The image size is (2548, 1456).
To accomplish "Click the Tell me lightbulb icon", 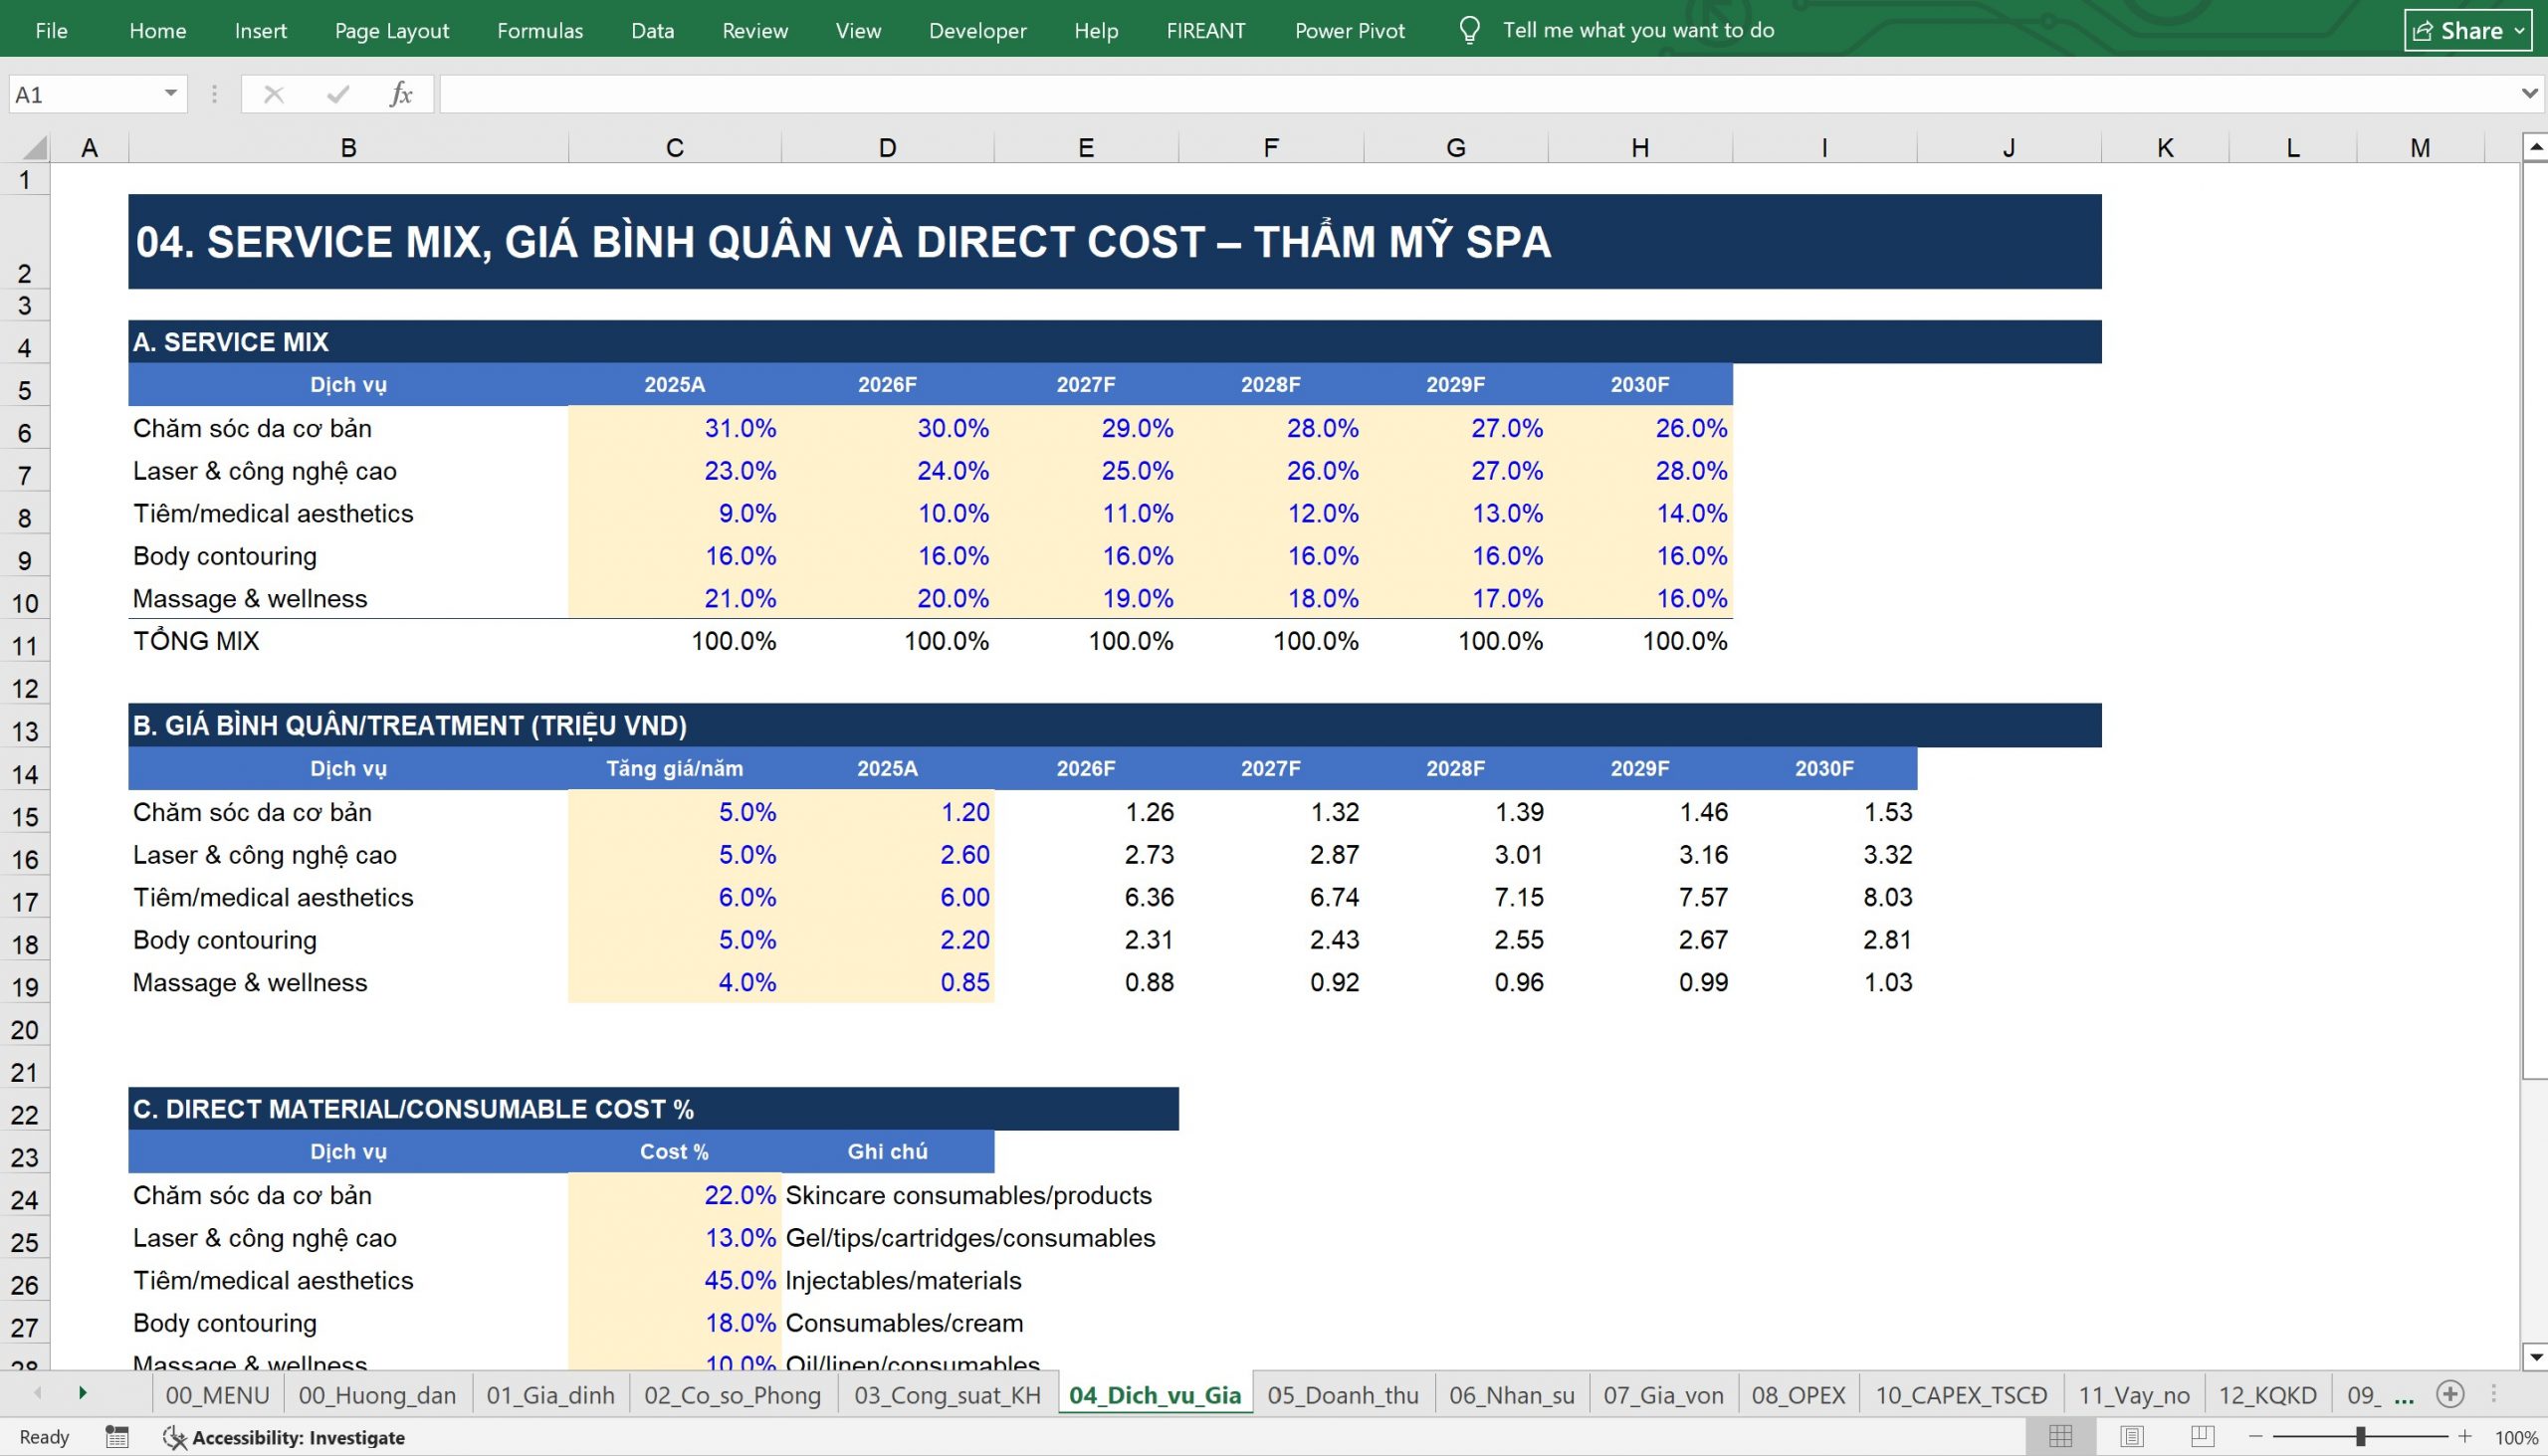I will (1469, 30).
